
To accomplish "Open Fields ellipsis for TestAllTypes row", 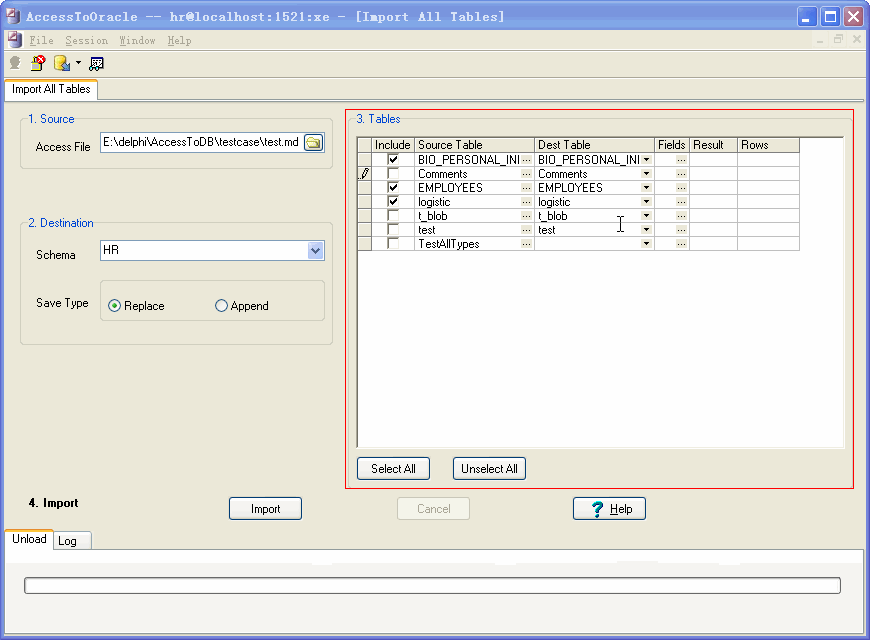I will click(x=681, y=243).
